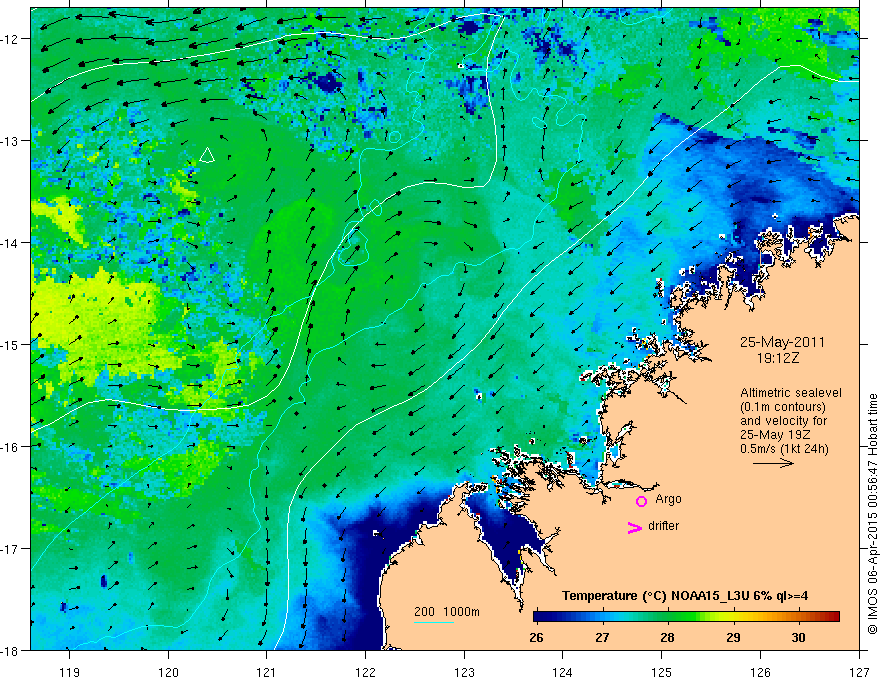
Task: Click the '200 1000m' depth contour label
Action: pyautogui.click(x=447, y=612)
